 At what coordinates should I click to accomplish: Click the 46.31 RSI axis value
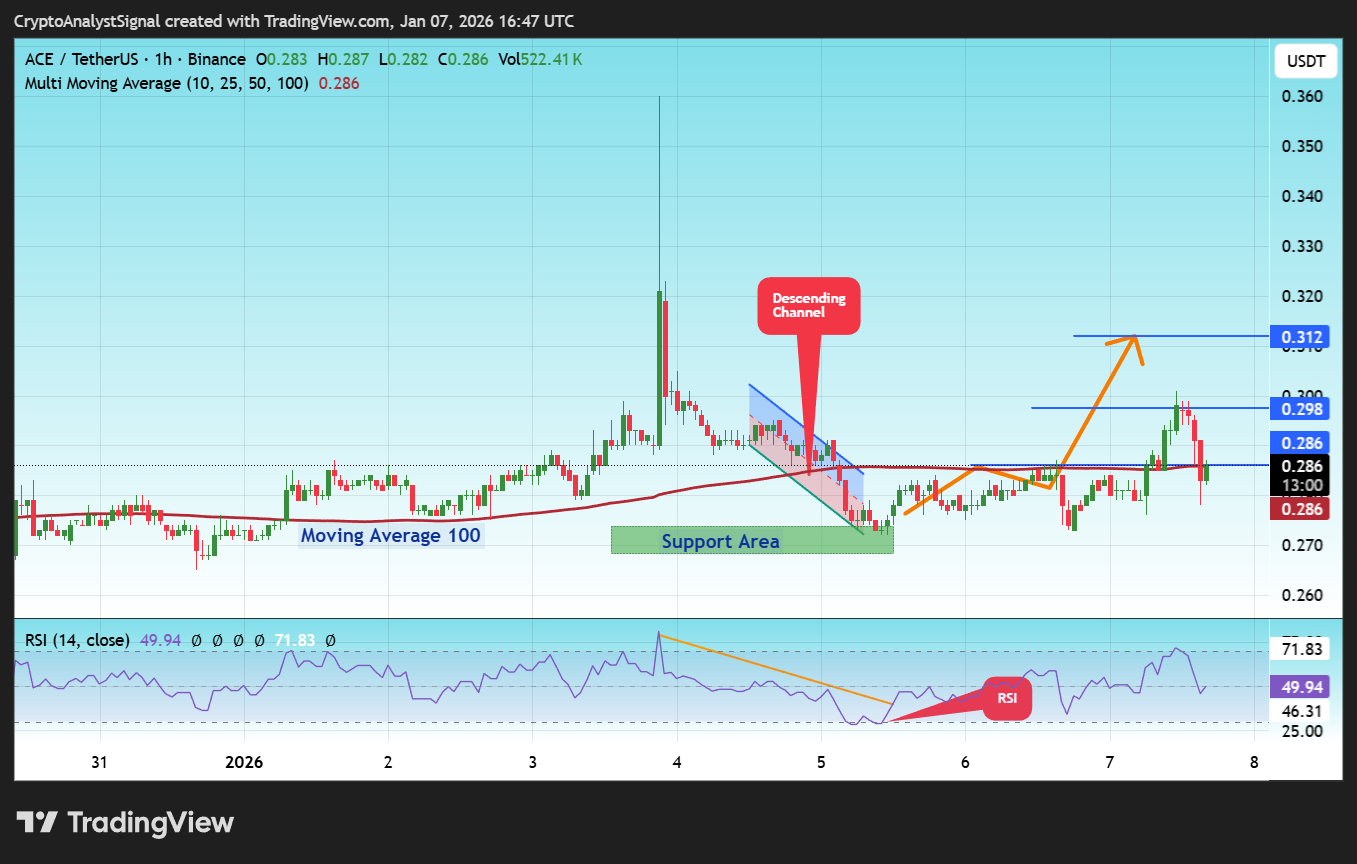[x=1303, y=711]
